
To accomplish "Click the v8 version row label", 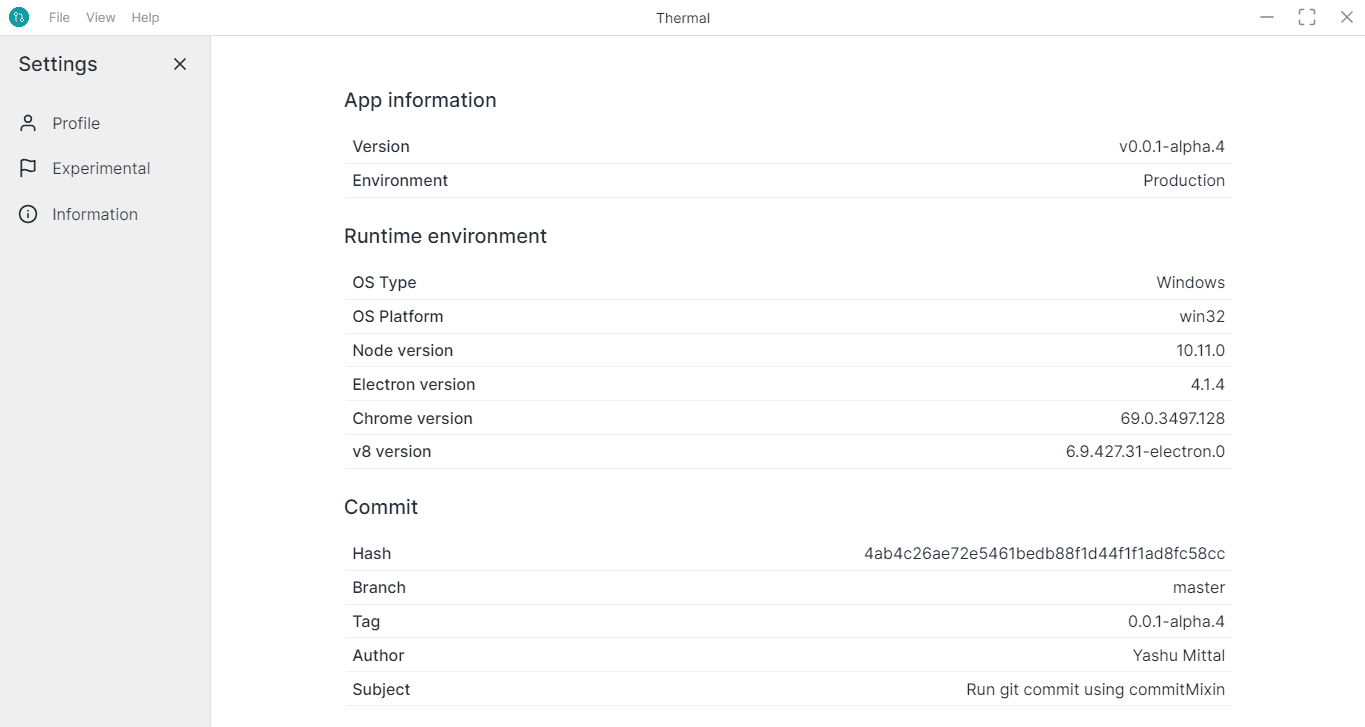I will click(x=392, y=451).
